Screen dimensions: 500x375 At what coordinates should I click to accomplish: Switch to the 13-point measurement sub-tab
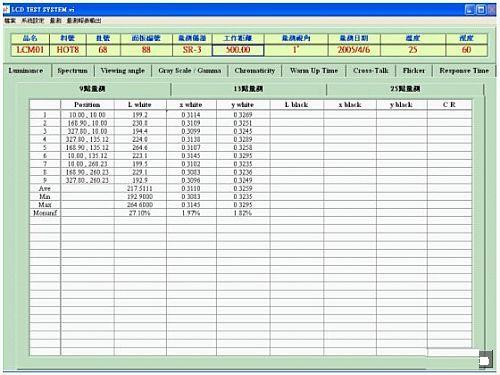pyautogui.click(x=248, y=89)
